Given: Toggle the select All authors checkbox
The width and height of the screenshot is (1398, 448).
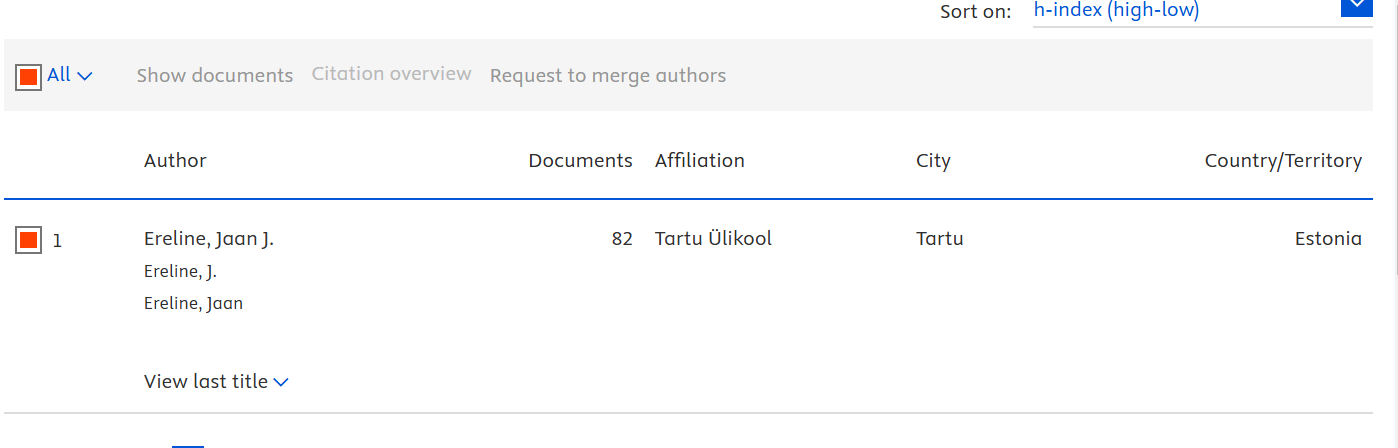Looking at the screenshot, I should (28, 76).
